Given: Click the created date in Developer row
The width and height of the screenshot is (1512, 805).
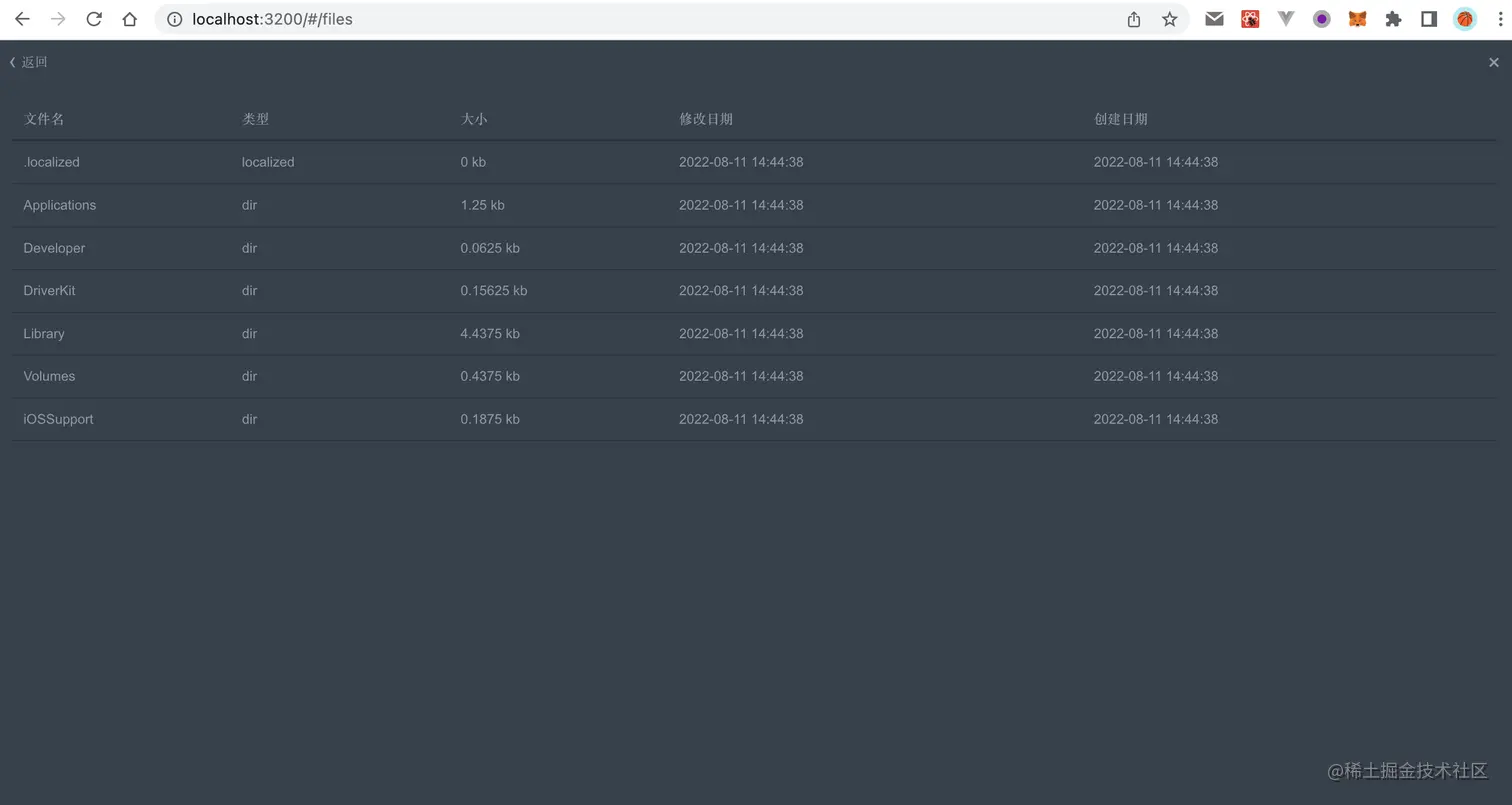Looking at the screenshot, I should 1156,248.
